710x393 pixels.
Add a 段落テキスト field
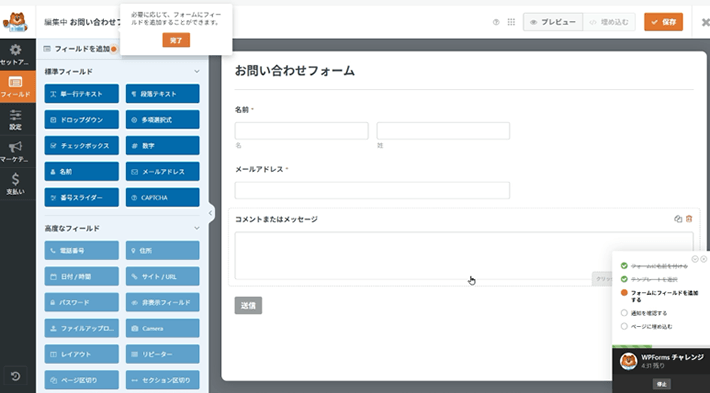(x=163, y=94)
